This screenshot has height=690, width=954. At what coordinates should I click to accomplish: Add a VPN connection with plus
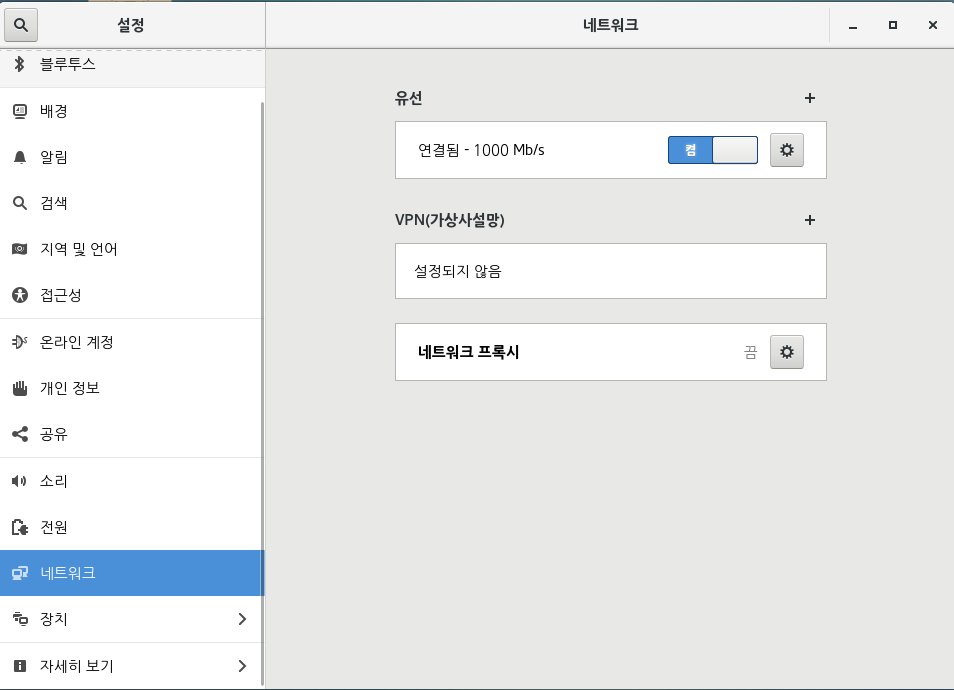click(809, 220)
